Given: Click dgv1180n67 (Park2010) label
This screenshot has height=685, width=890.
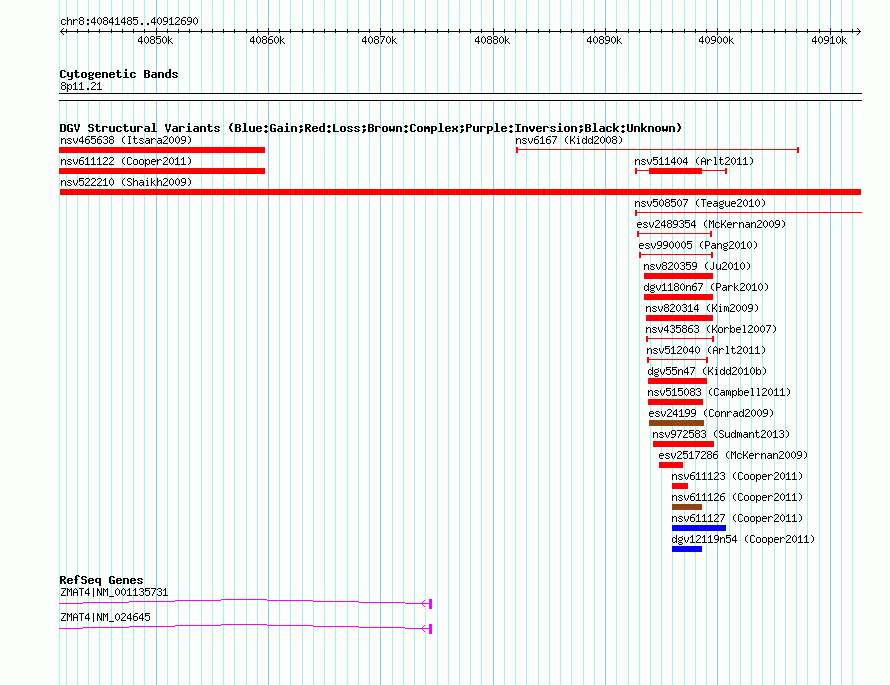Looking at the screenshot, I should point(706,287).
